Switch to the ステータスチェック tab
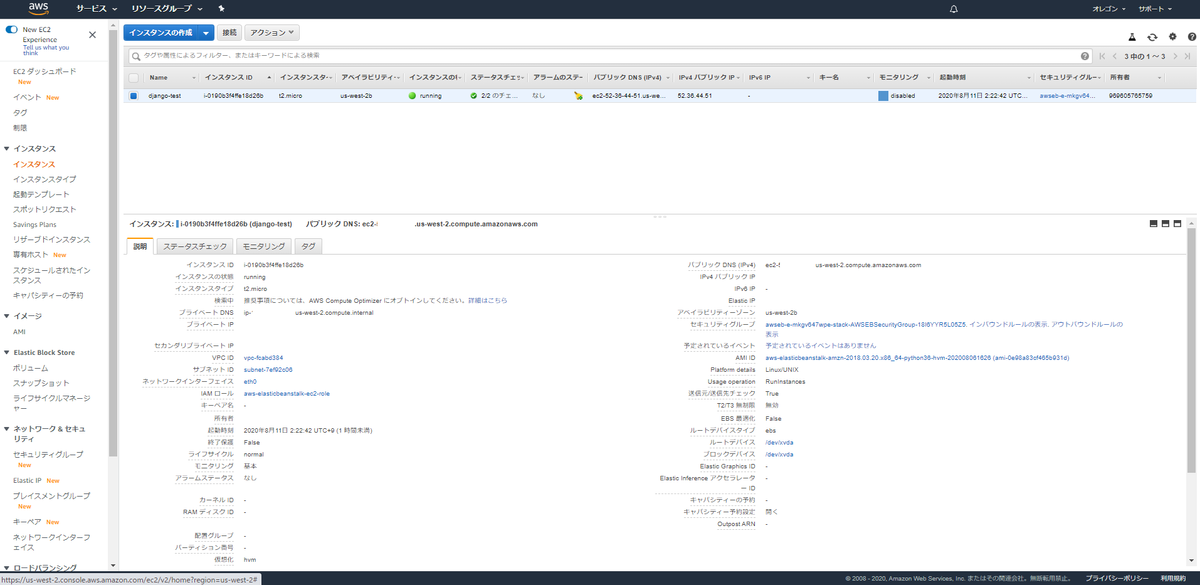This screenshot has height=585, width=1200. (195, 245)
